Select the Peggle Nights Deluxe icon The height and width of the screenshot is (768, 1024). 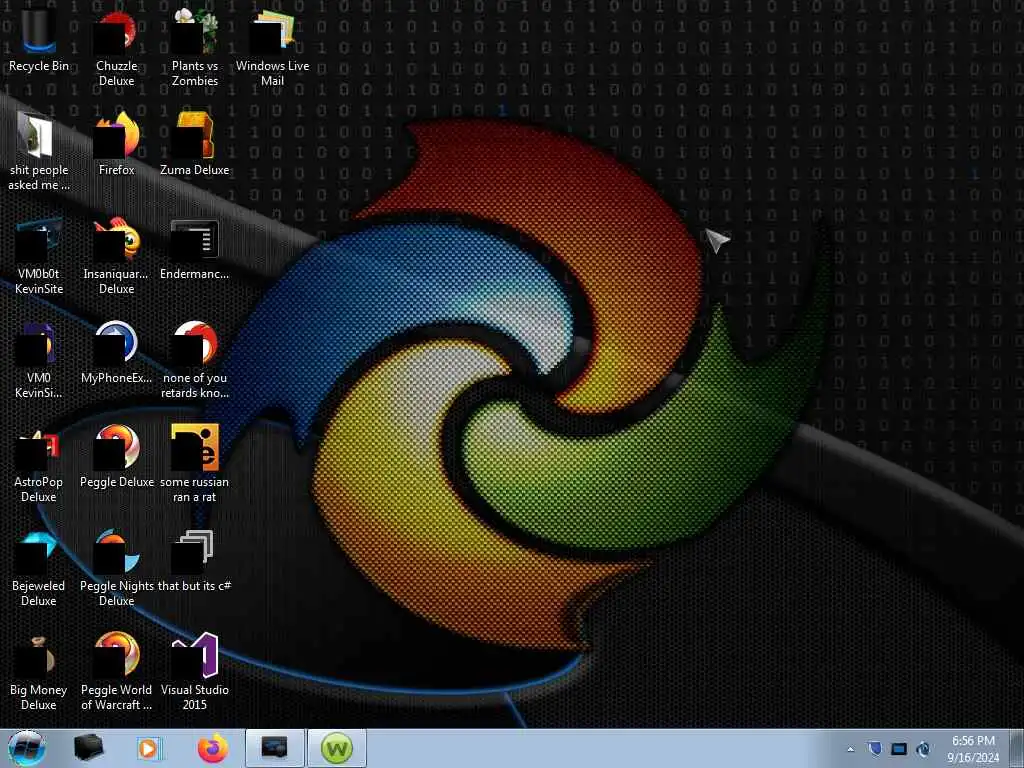[116, 567]
